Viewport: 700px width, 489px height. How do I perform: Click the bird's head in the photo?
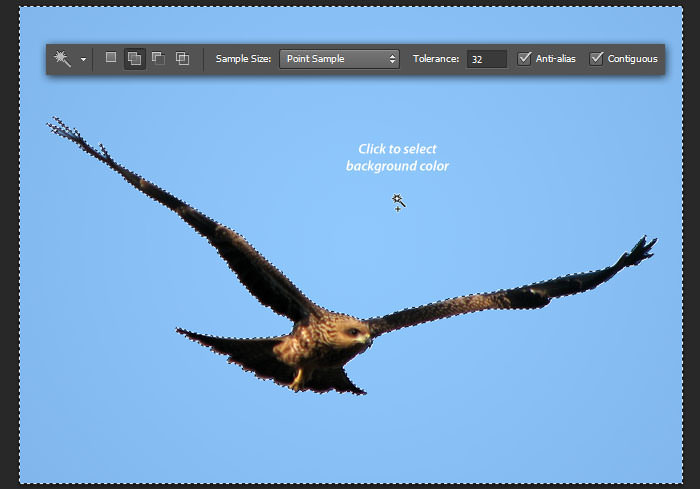tap(353, 332)
